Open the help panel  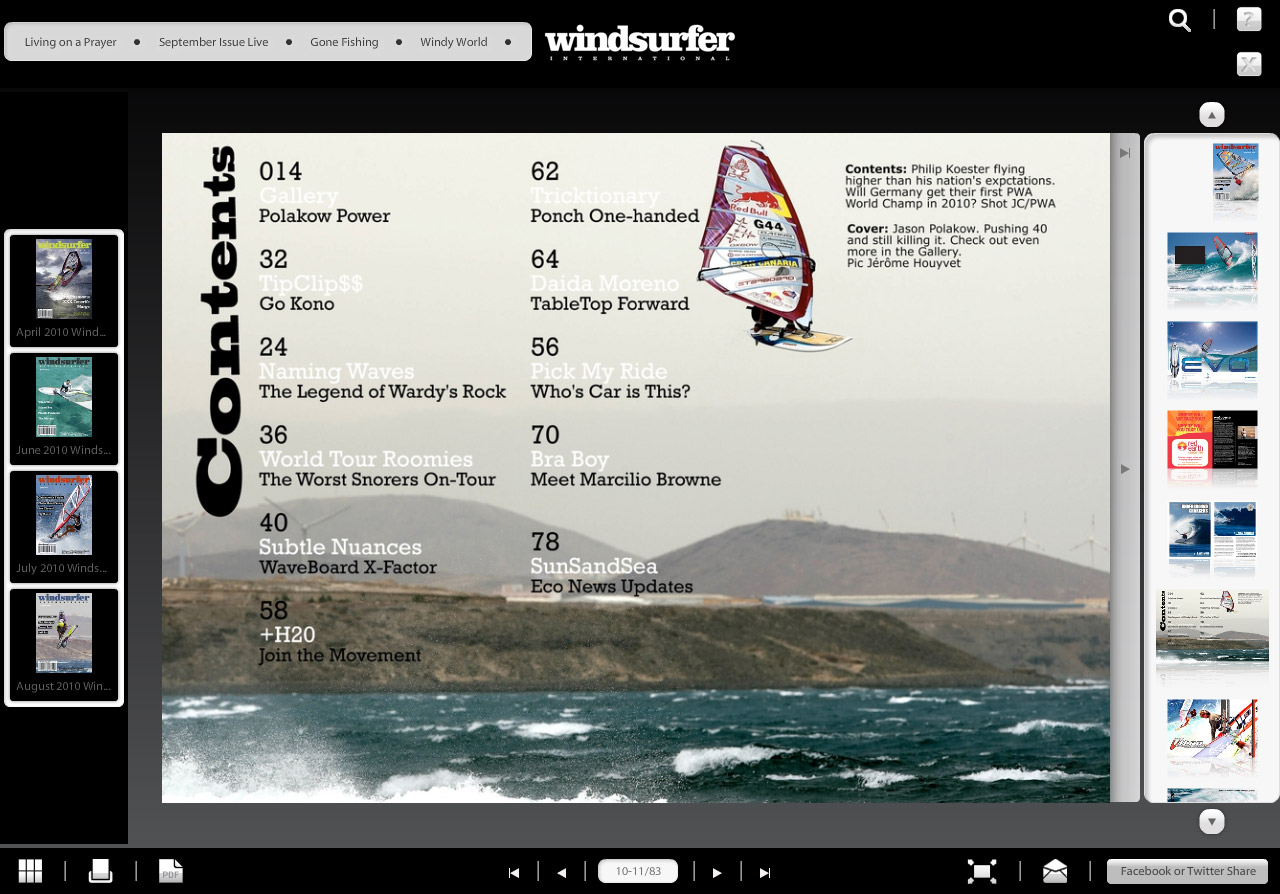click(1249, 19)
